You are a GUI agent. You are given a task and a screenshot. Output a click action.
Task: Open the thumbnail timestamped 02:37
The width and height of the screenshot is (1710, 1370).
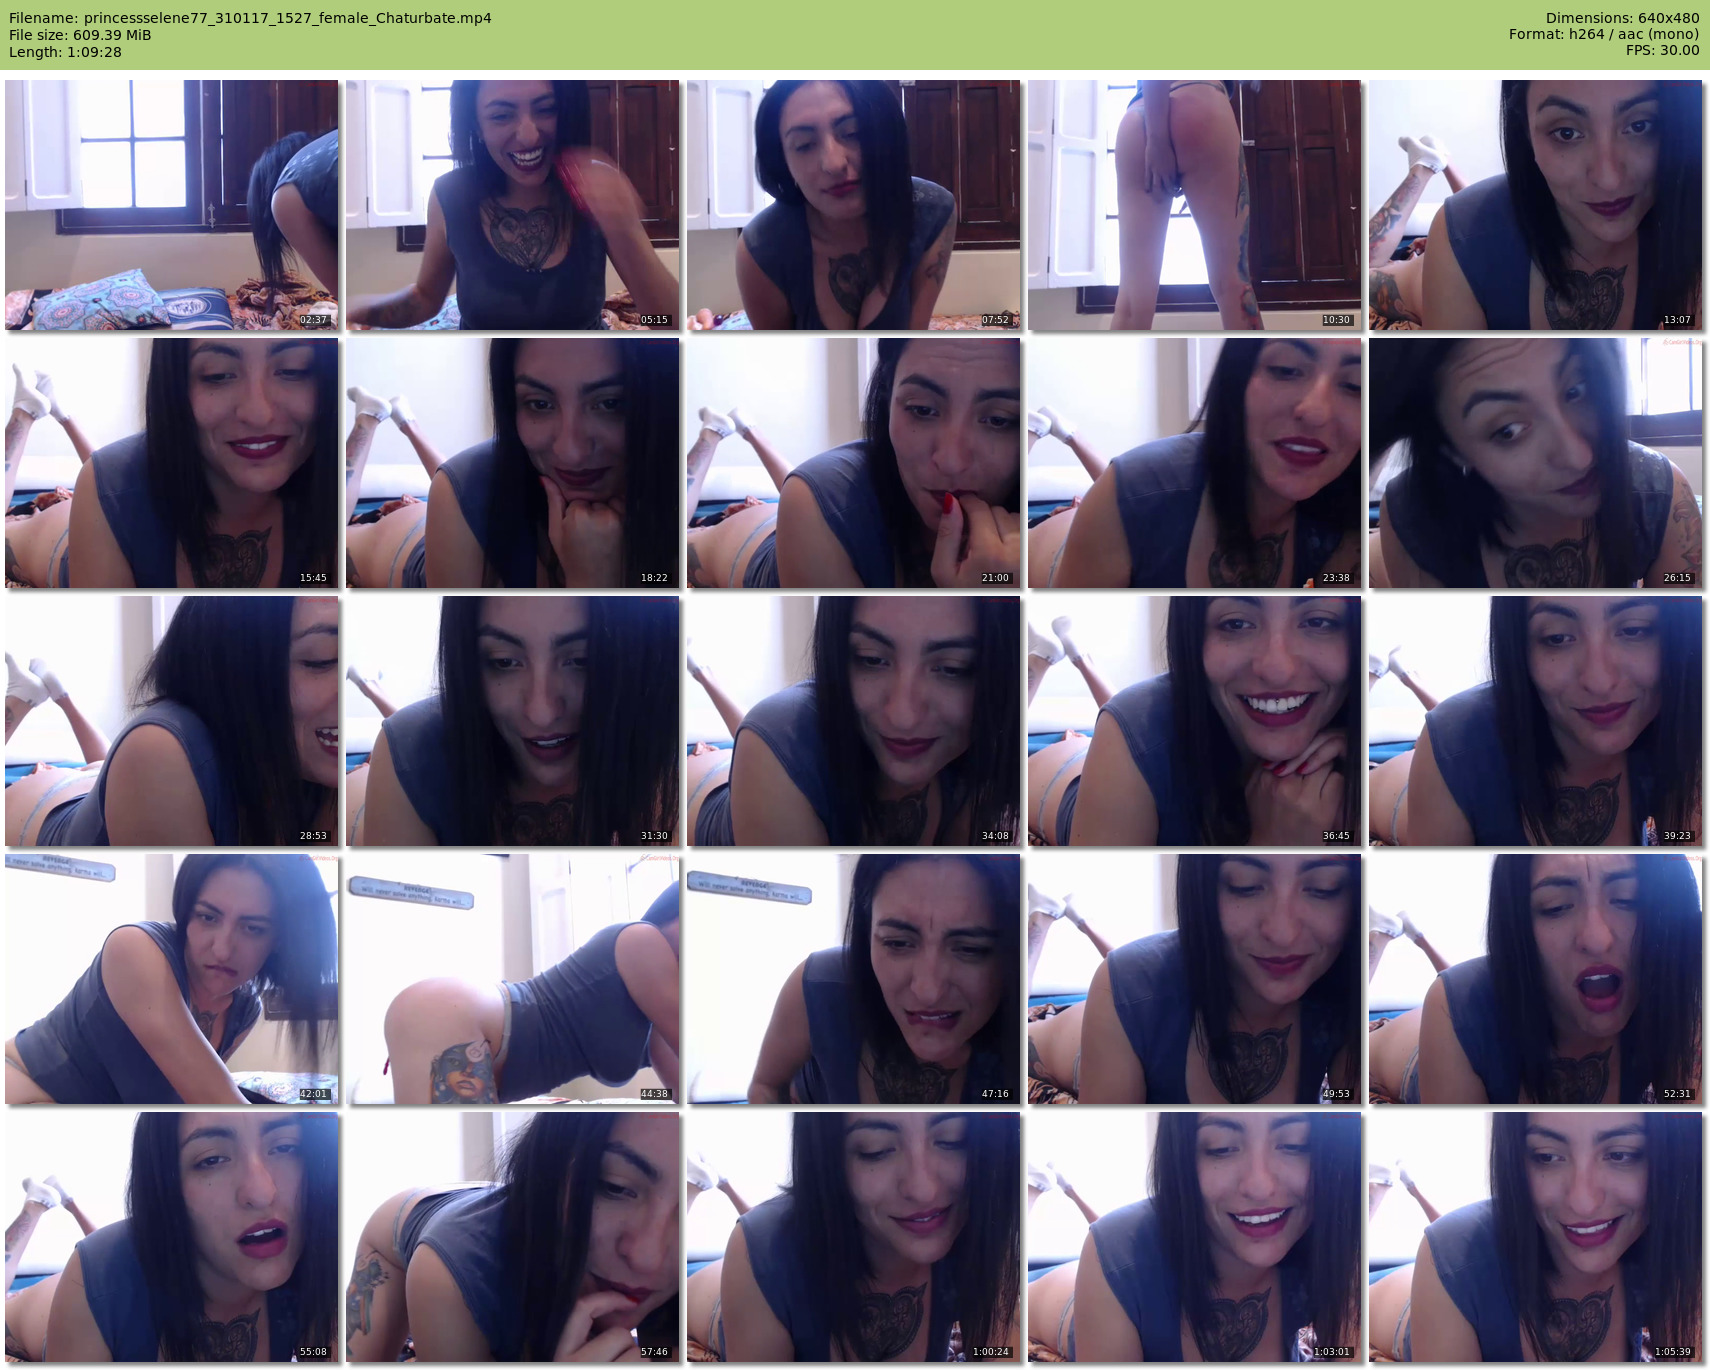[x=171, y=205]
